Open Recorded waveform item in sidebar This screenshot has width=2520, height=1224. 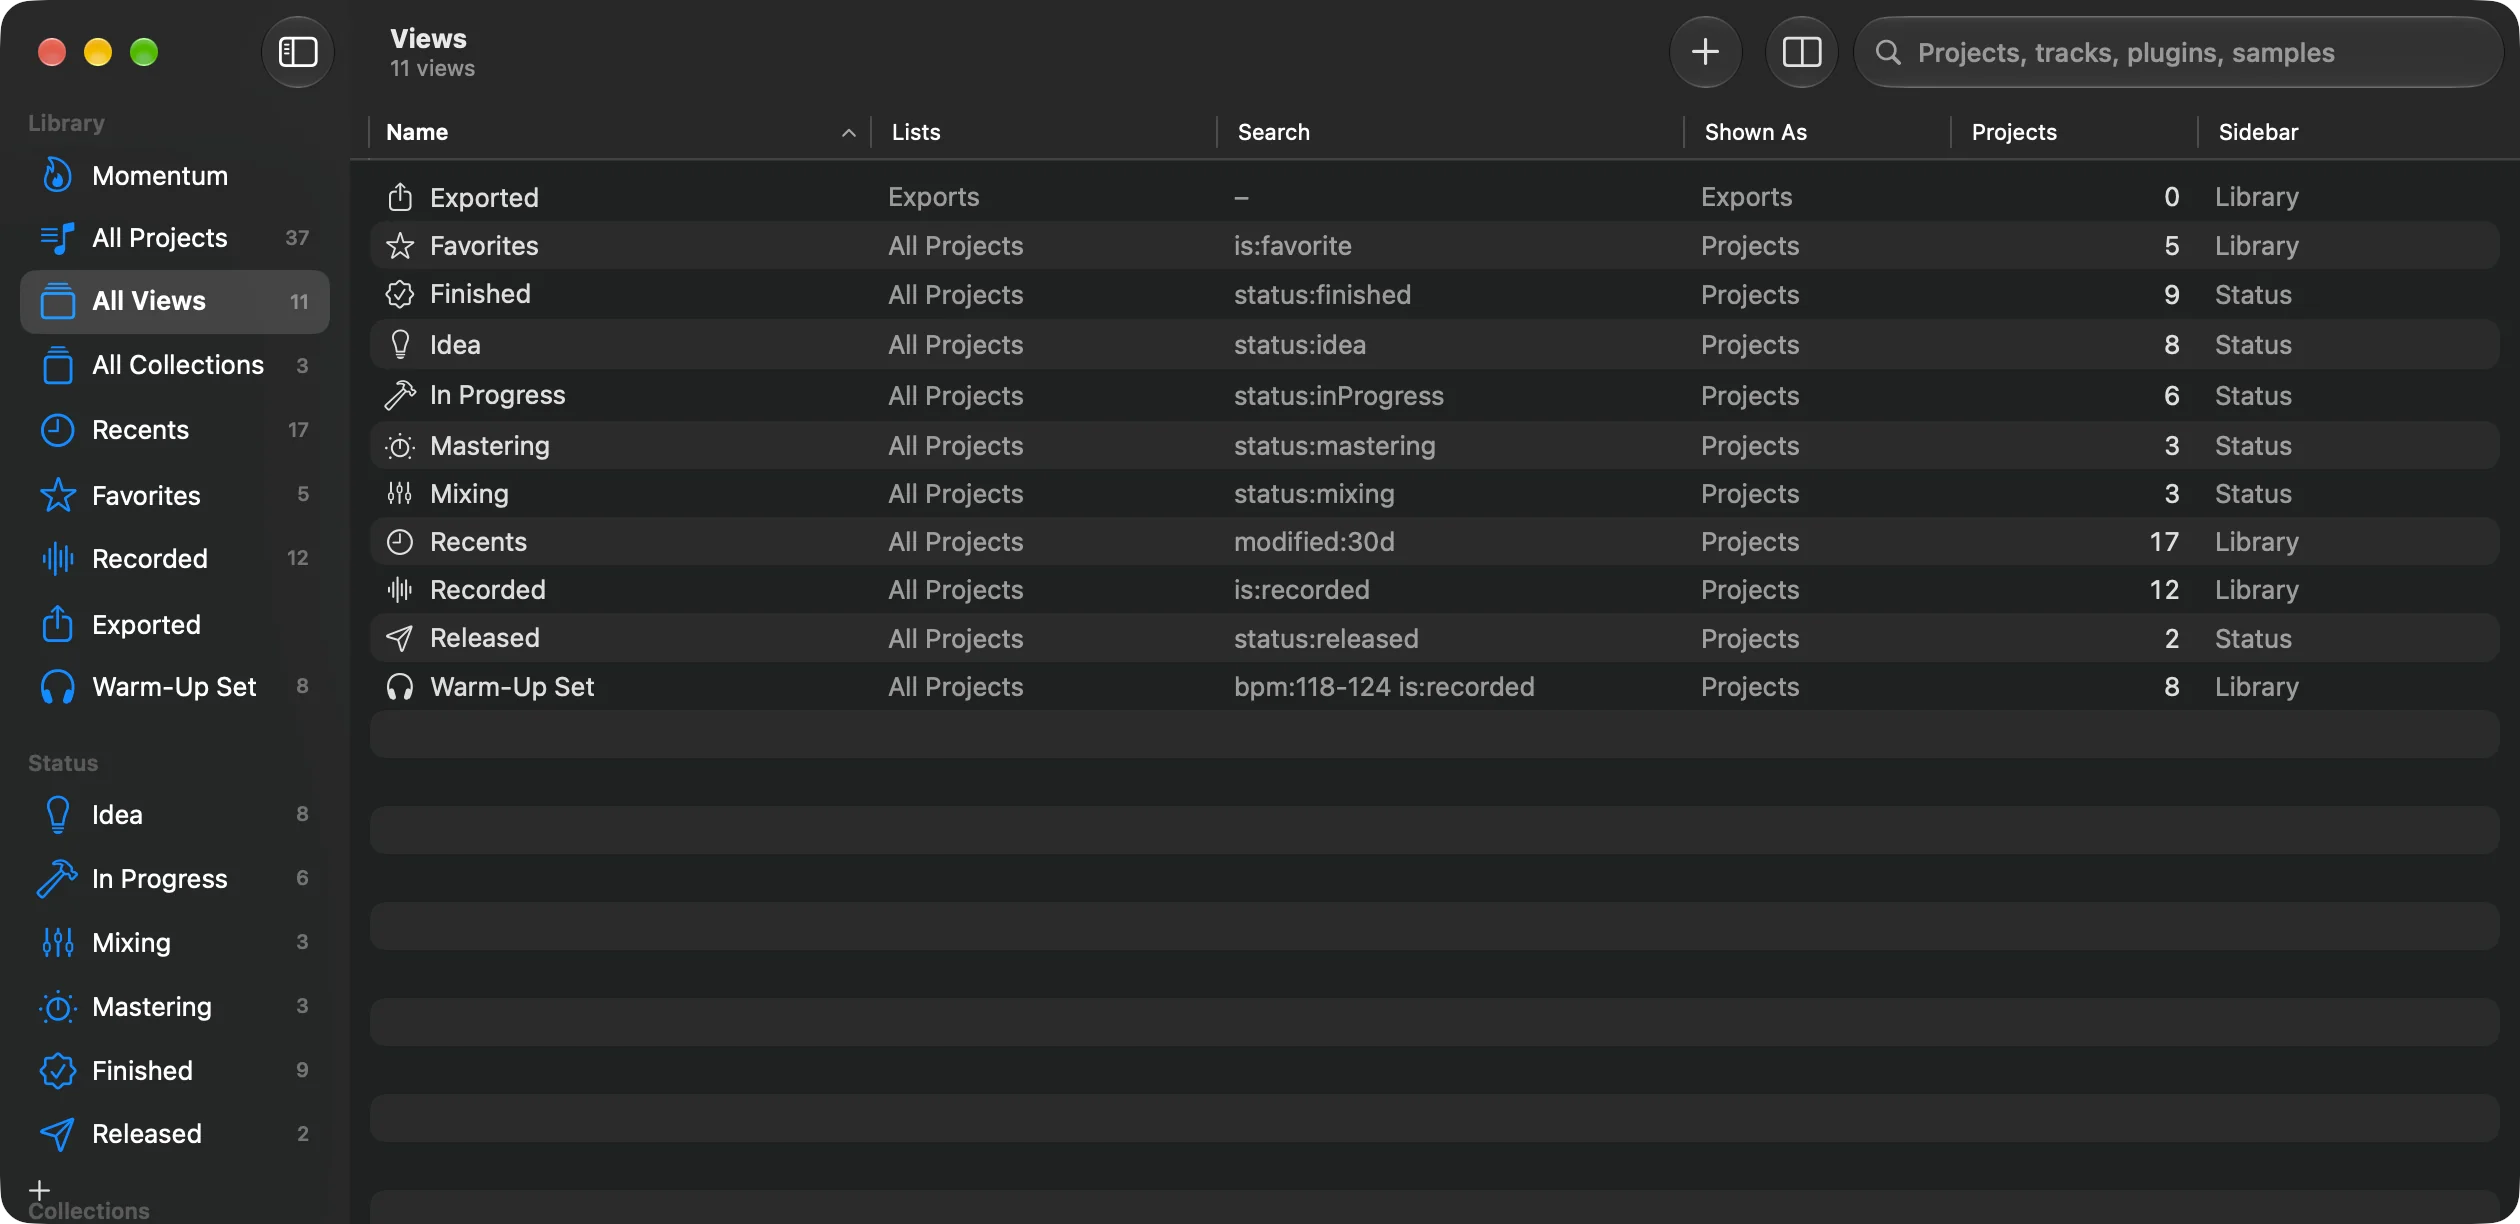pos(175,558)
